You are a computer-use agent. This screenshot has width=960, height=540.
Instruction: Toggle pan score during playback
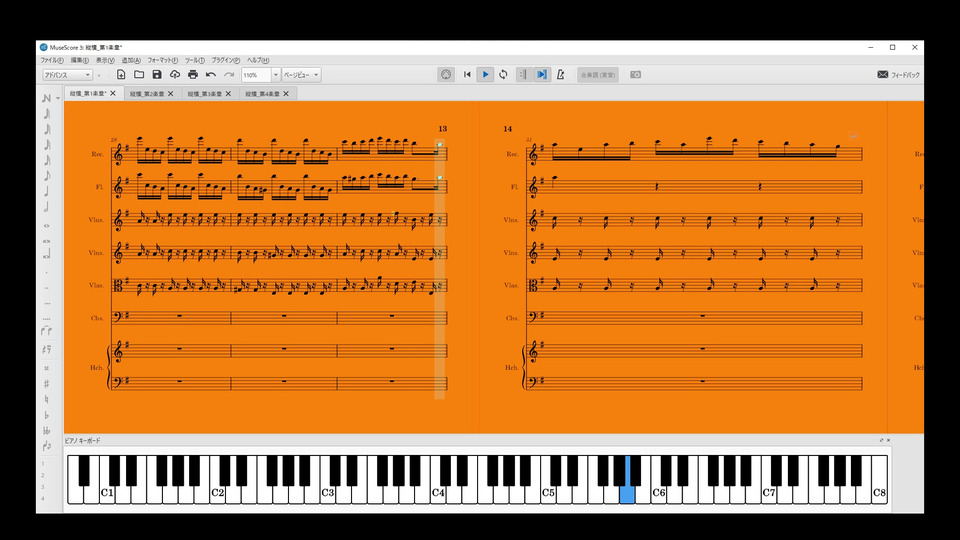[542, 75]
